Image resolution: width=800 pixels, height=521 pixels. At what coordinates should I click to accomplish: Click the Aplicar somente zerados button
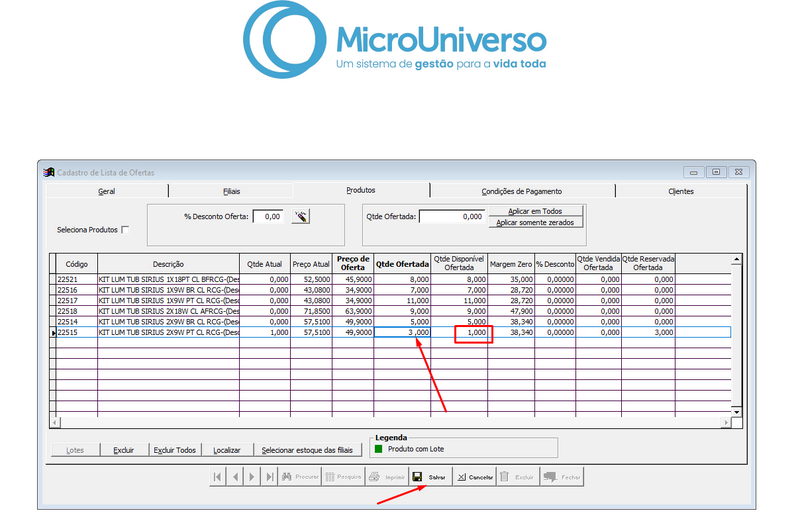pos(535,222)
